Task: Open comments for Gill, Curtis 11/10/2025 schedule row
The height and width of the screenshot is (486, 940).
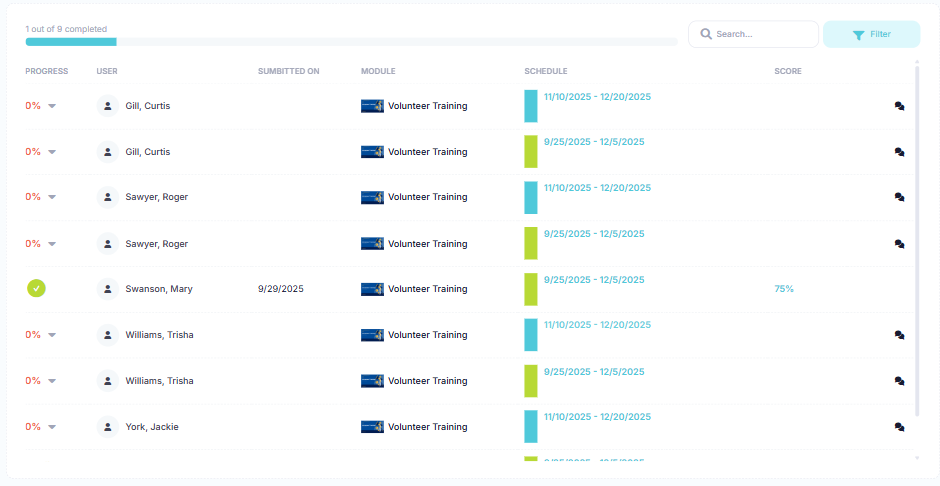Action: (899, 106)
